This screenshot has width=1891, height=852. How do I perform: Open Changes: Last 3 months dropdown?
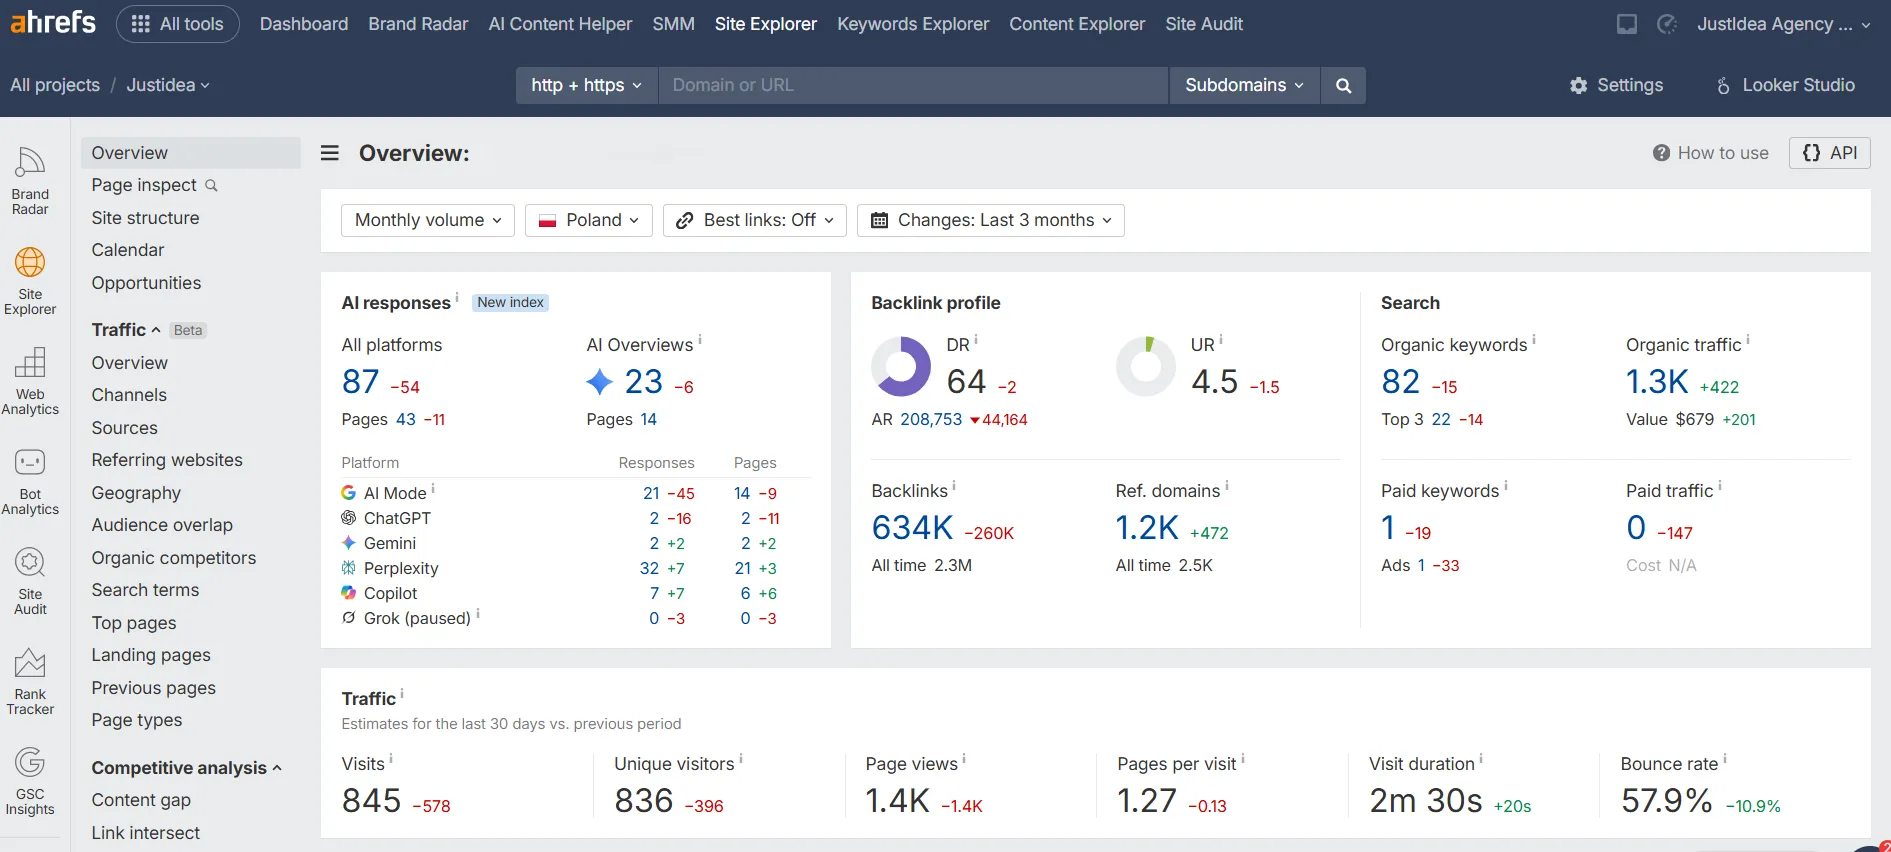pos(991,220)
